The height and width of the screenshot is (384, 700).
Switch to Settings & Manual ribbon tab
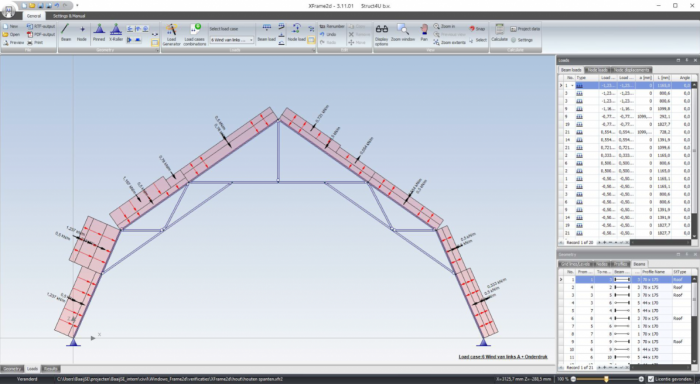(69, 16)
